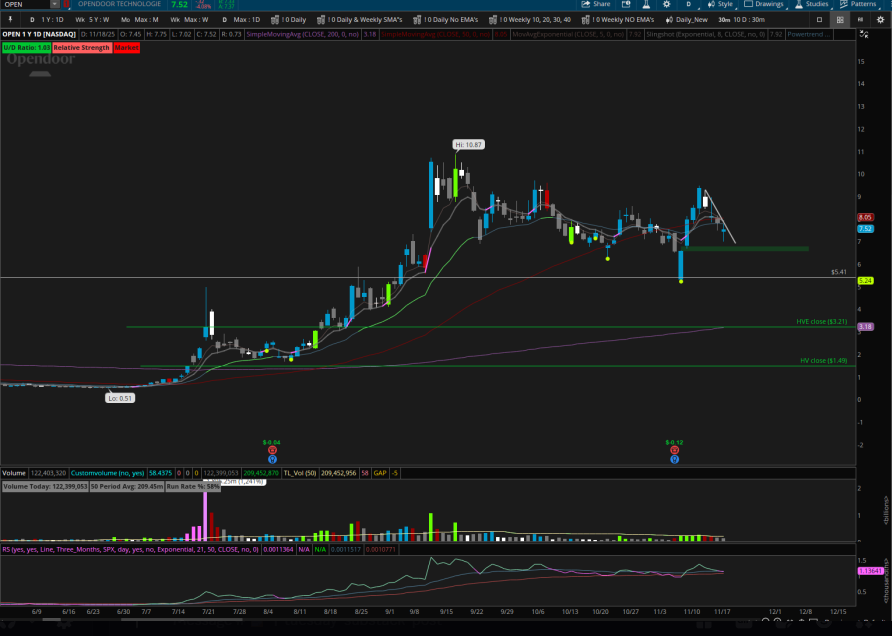Expand the OPEN symbol dropdown arrow
The width and height of the screenshot is (892, 636).
(55, 4)
